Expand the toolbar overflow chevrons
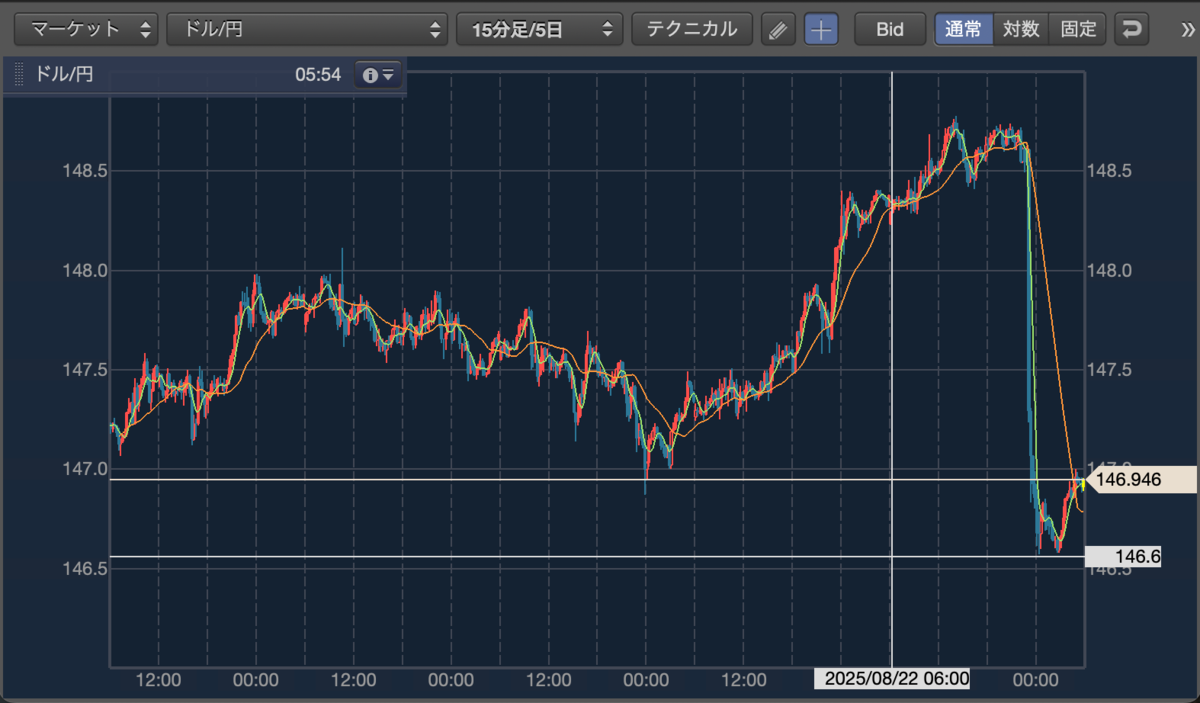 click(x=1186, y=30)
